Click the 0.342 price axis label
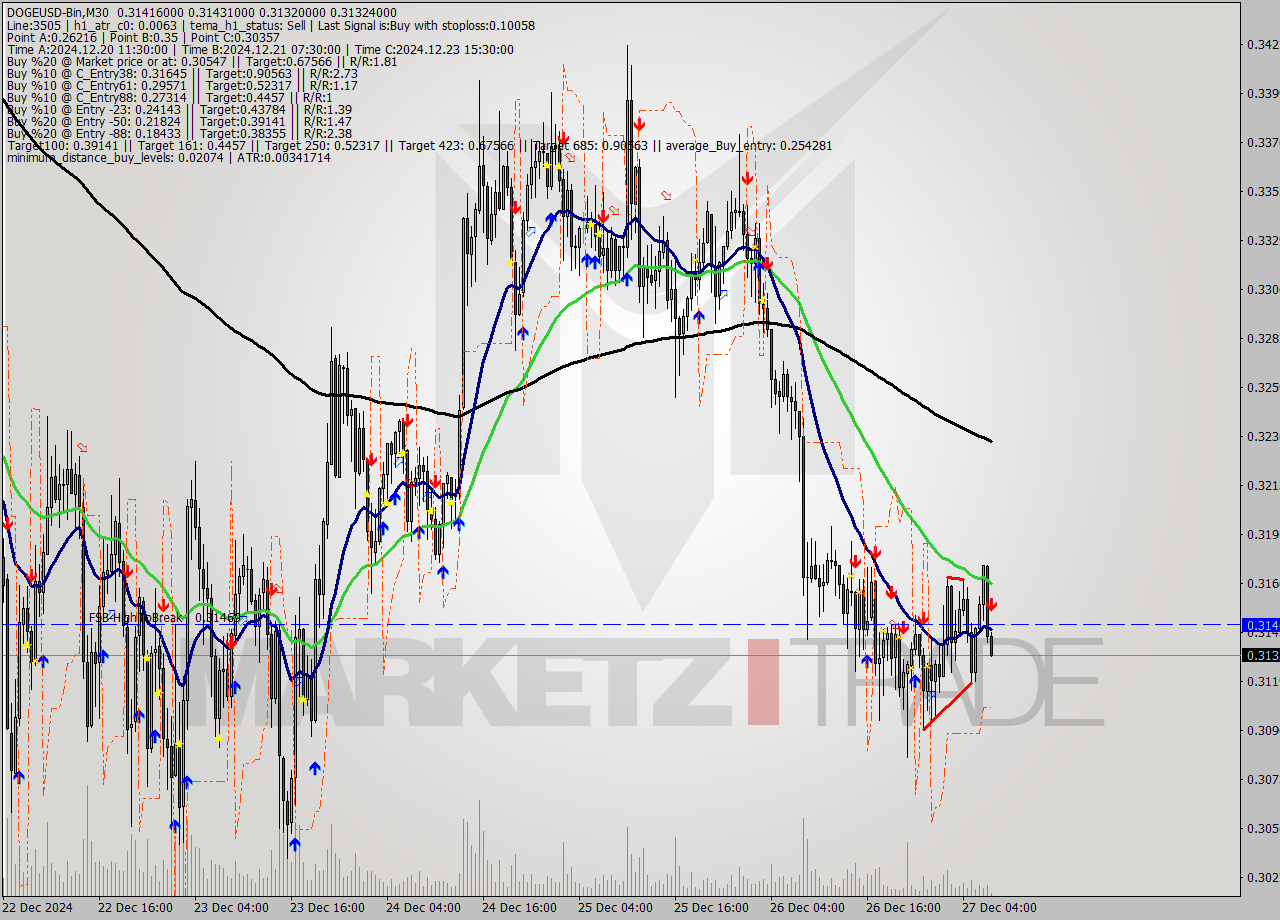1280x920 pixels. pyautogui.click(x=1262, y=44)
